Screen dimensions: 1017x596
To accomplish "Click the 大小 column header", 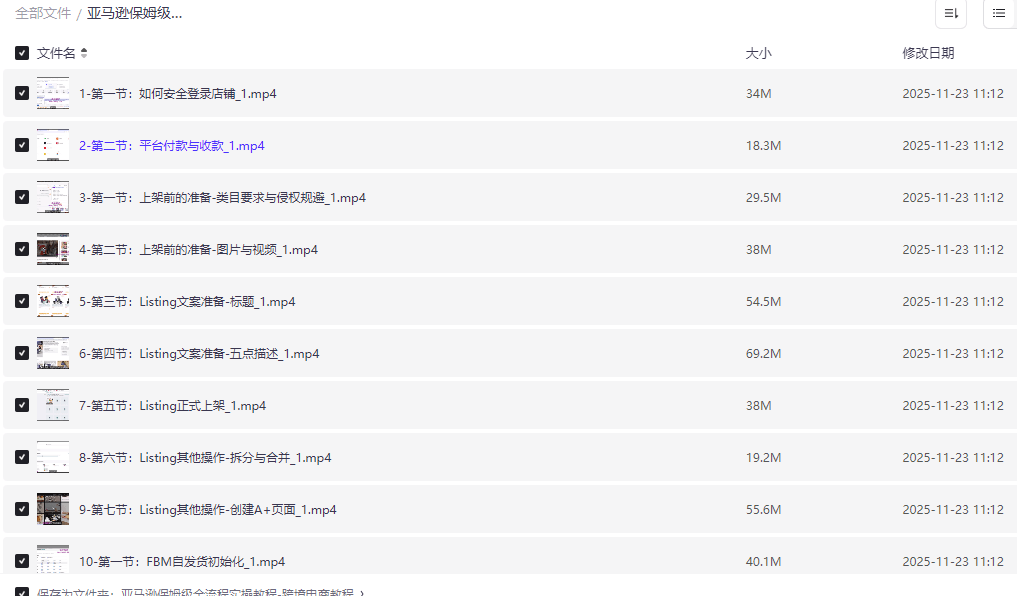I will click(x=758, y=53).
